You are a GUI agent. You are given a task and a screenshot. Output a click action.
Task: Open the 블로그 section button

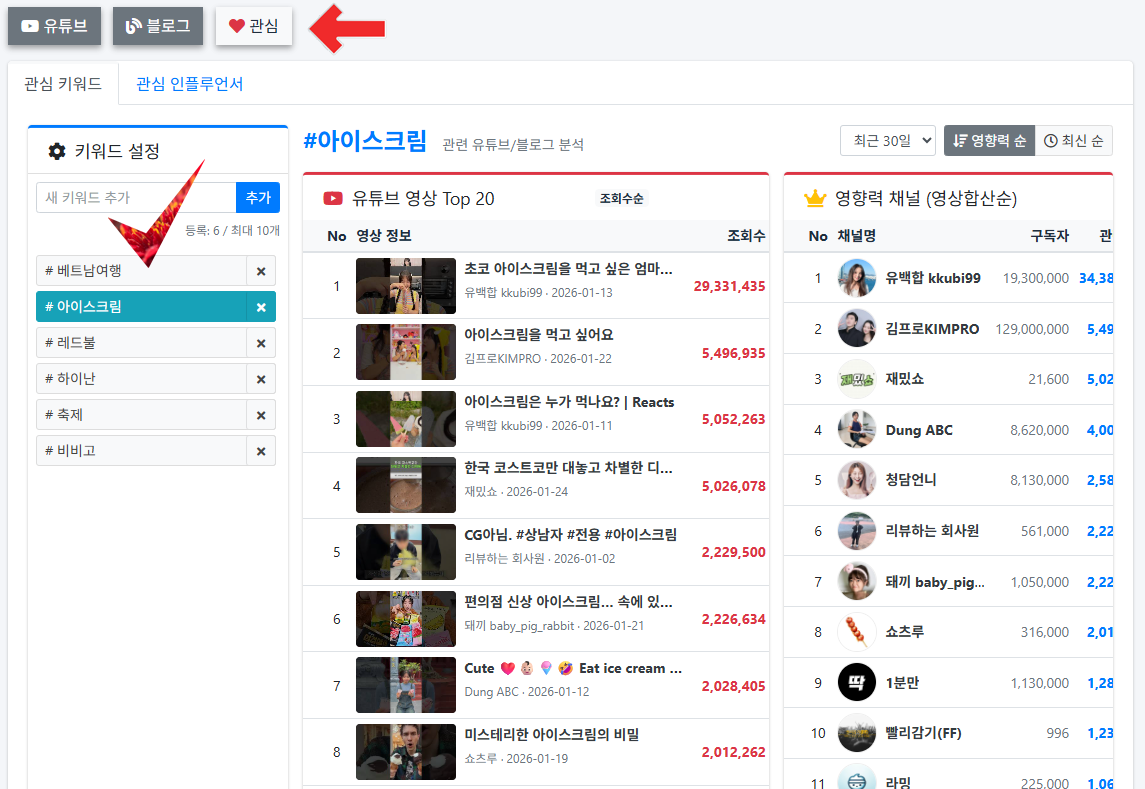(158, 26)
